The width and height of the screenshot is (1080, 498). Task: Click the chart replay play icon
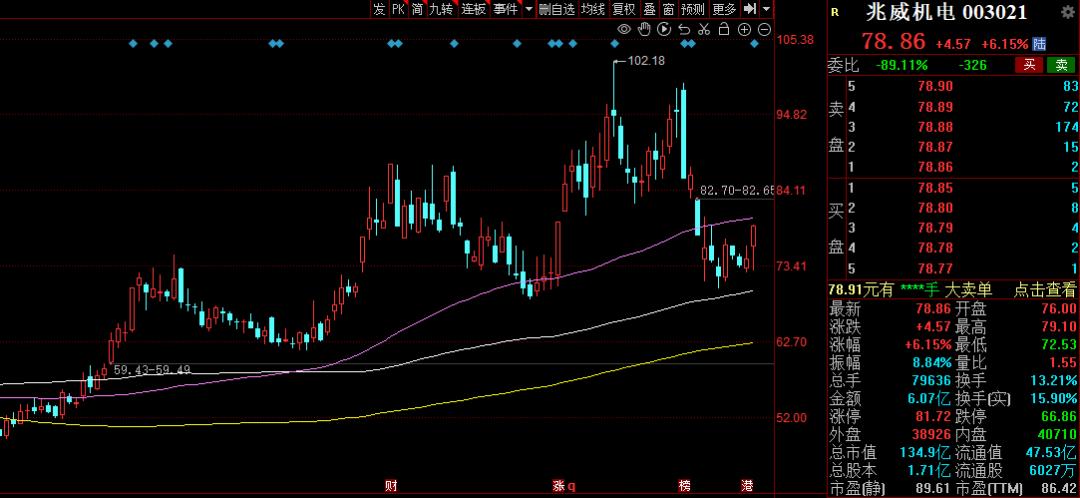pos(664,29)
